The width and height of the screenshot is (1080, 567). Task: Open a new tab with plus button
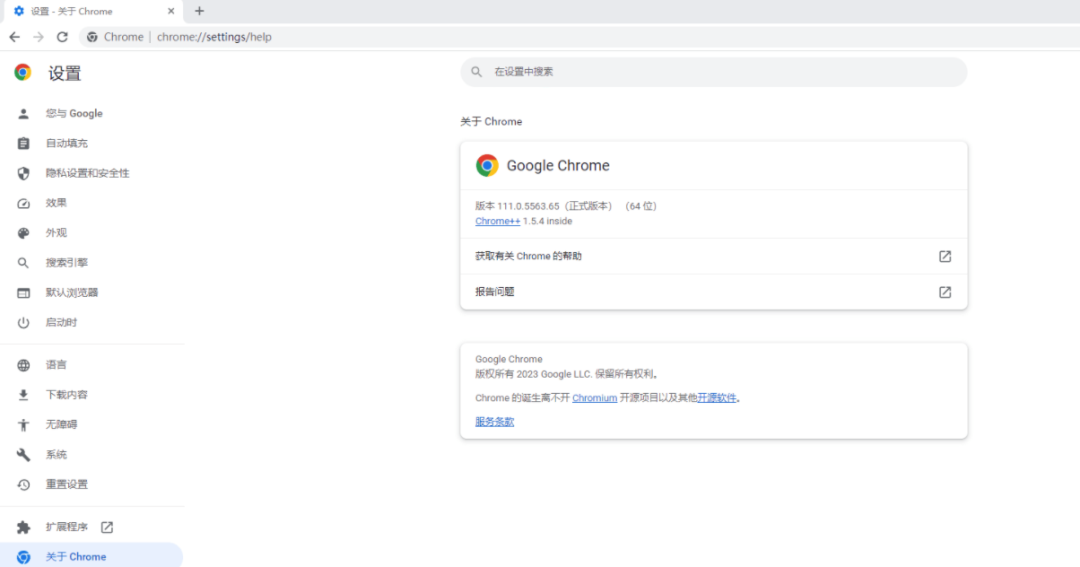199,11
